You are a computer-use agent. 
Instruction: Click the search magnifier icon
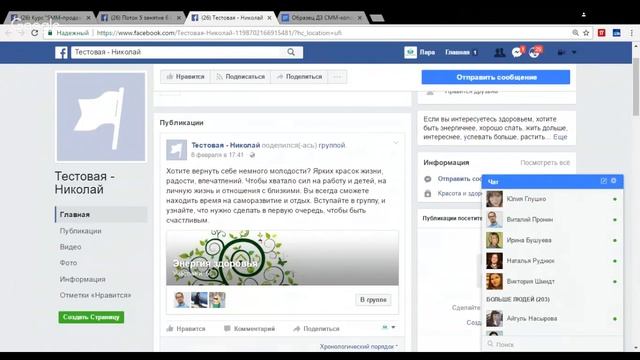tap(291, 52)
